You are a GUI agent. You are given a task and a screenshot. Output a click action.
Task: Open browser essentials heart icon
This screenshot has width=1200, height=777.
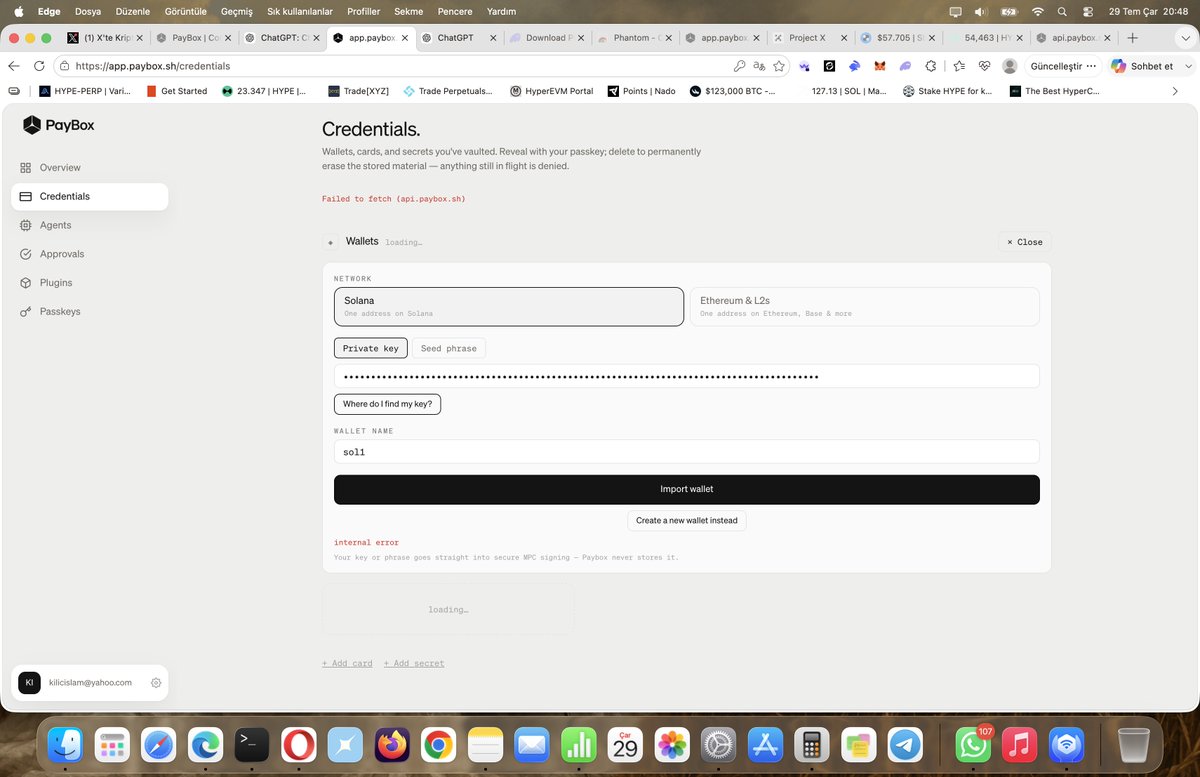(x=984, y=66)
